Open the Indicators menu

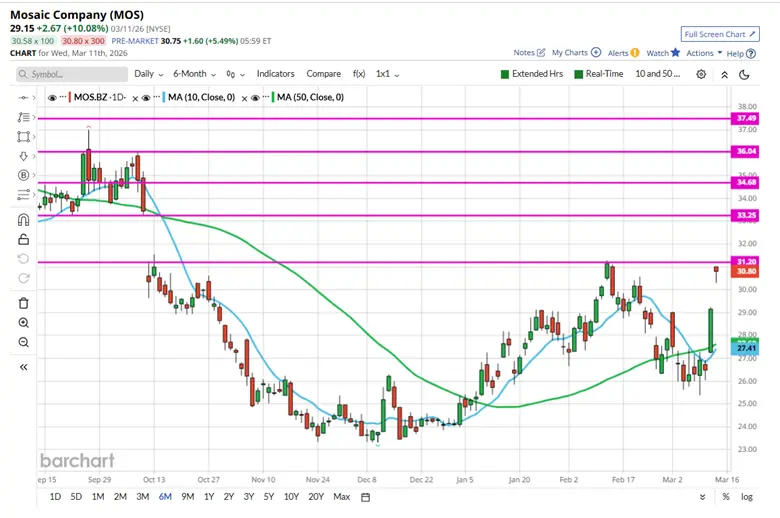[275, 74]
